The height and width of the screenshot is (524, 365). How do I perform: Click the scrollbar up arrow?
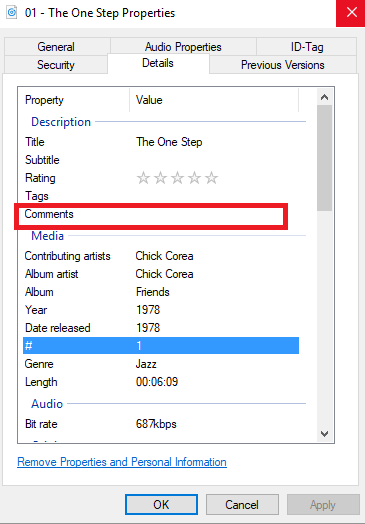point(324,97)
